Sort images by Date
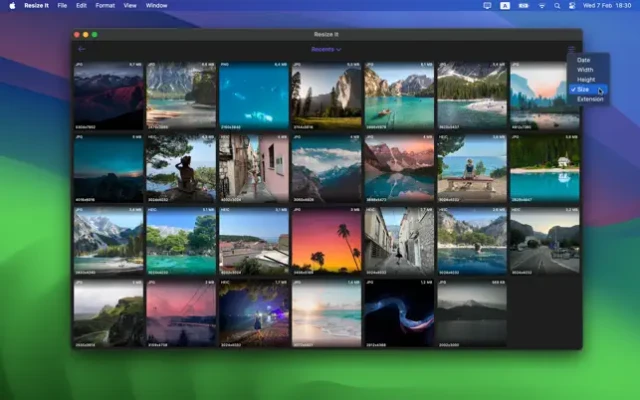 pos(583,60)
